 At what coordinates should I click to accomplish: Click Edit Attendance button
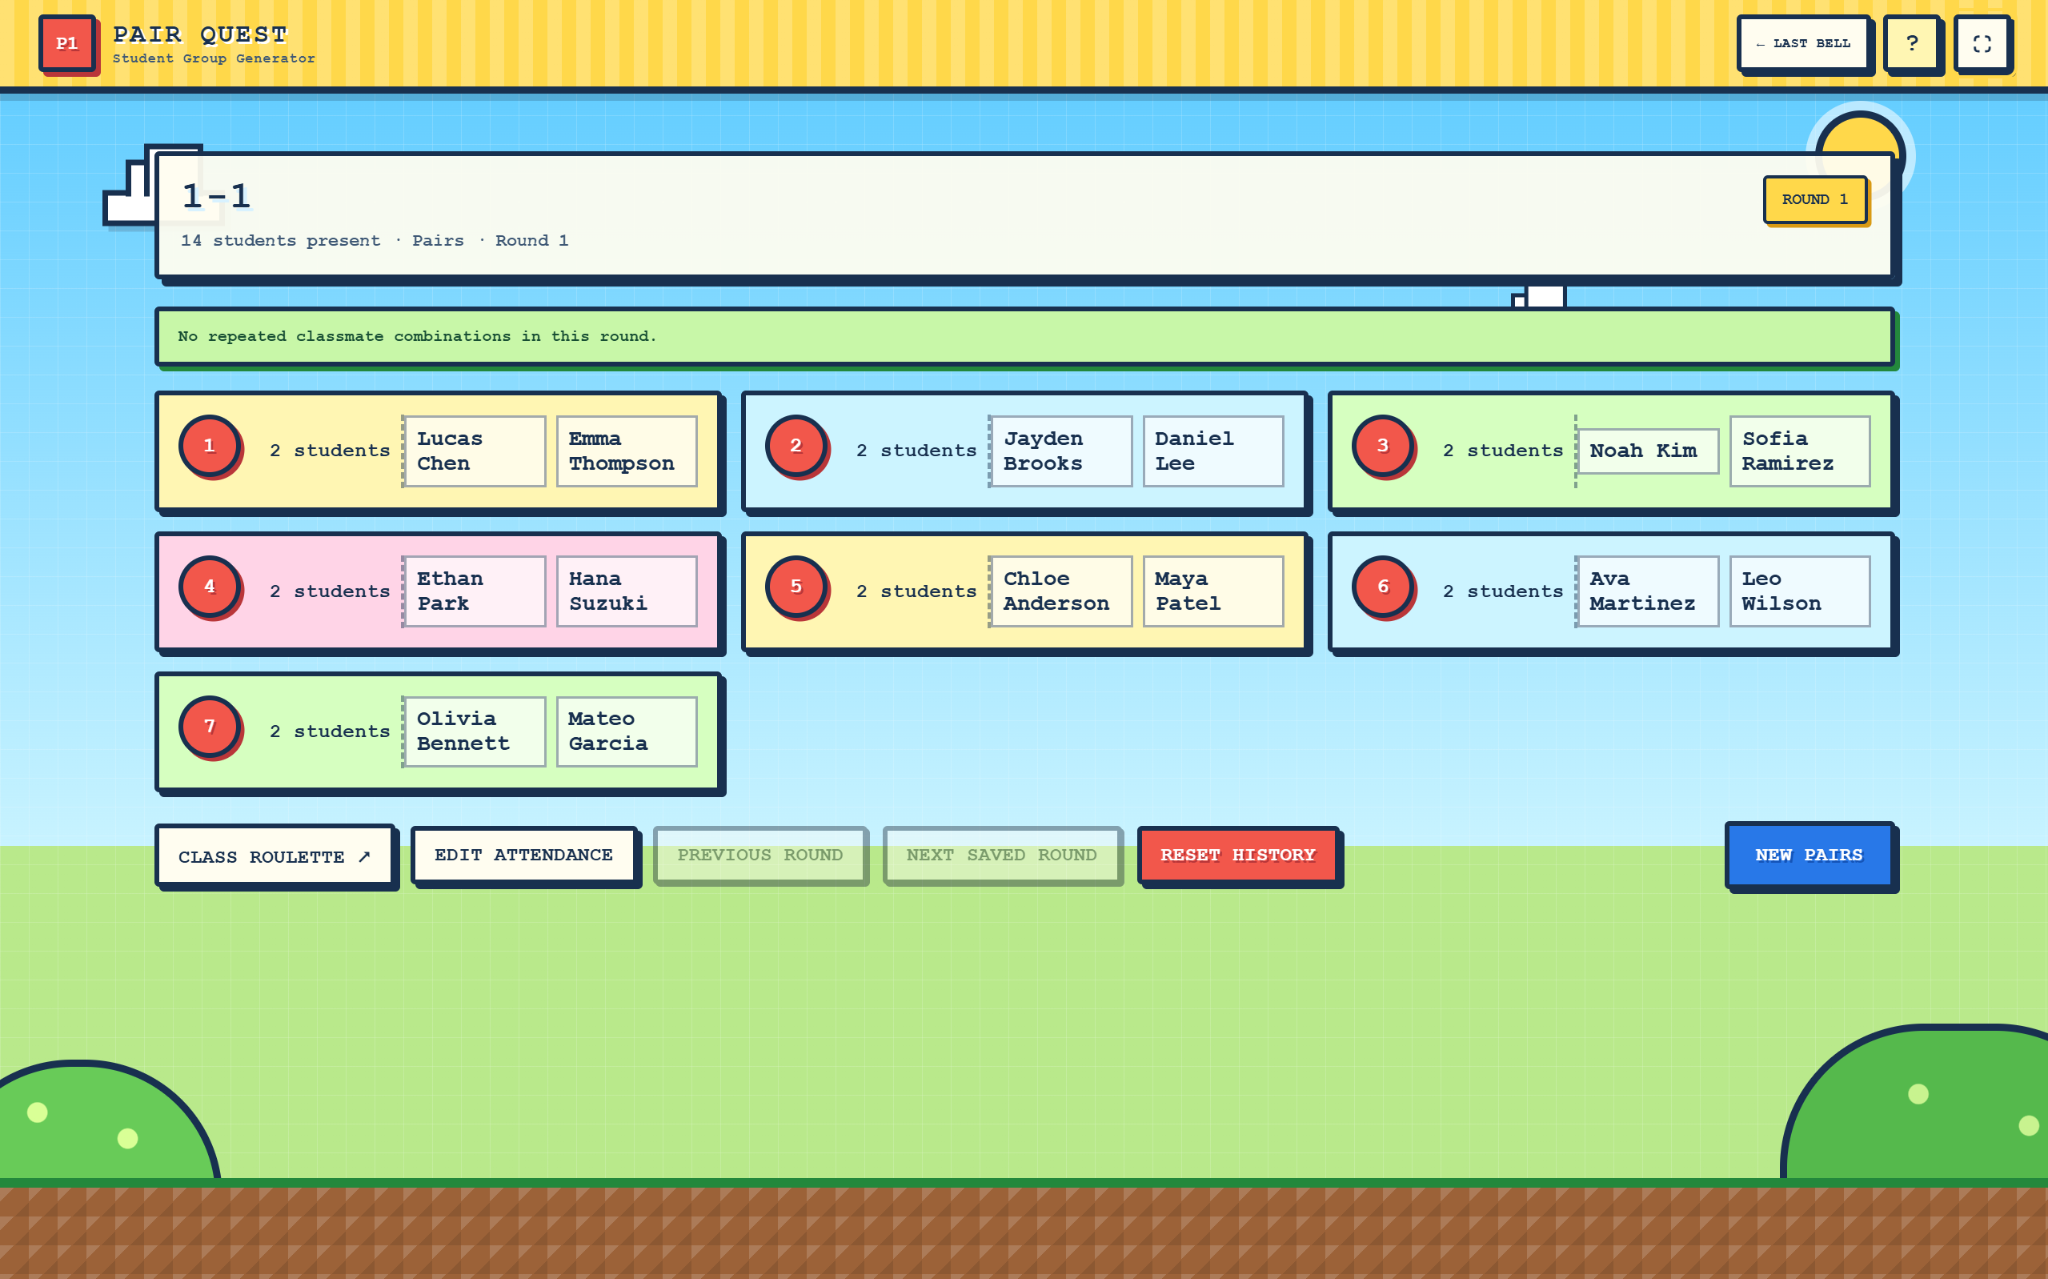tap(524, 855)
